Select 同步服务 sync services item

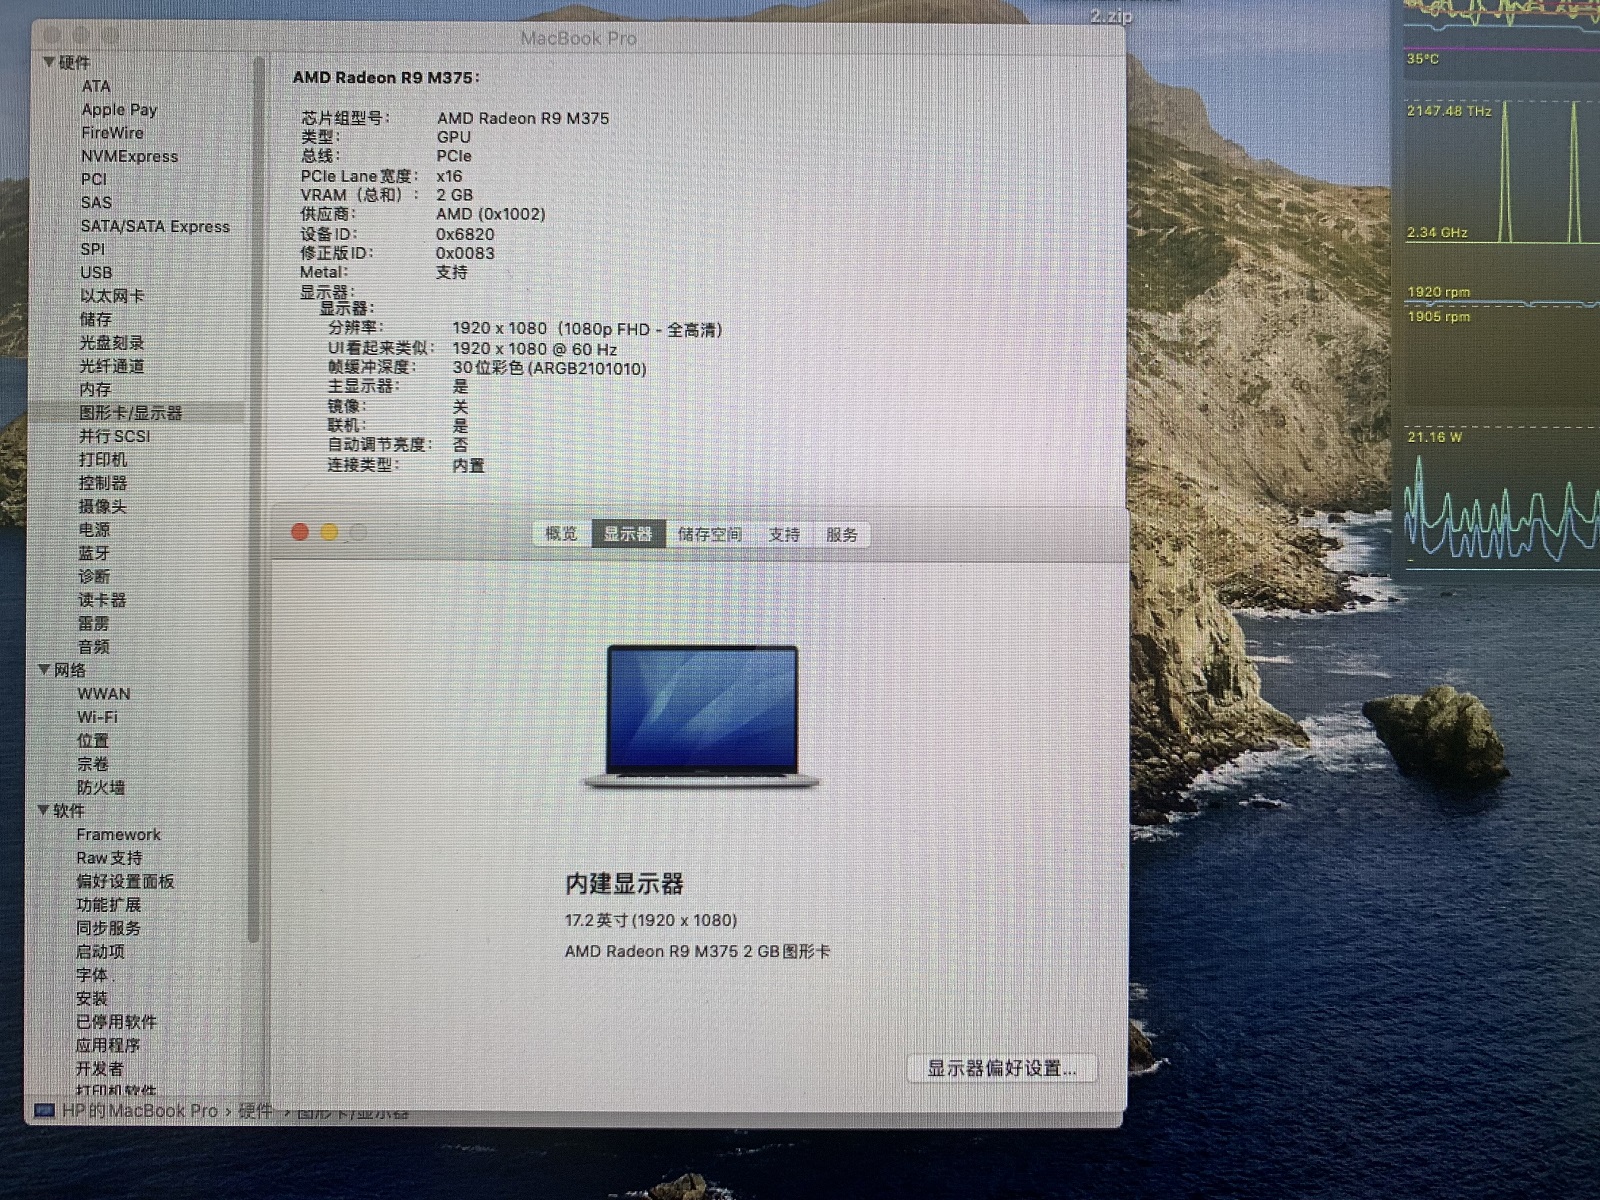pyautogui.click(x=108, y=928)
